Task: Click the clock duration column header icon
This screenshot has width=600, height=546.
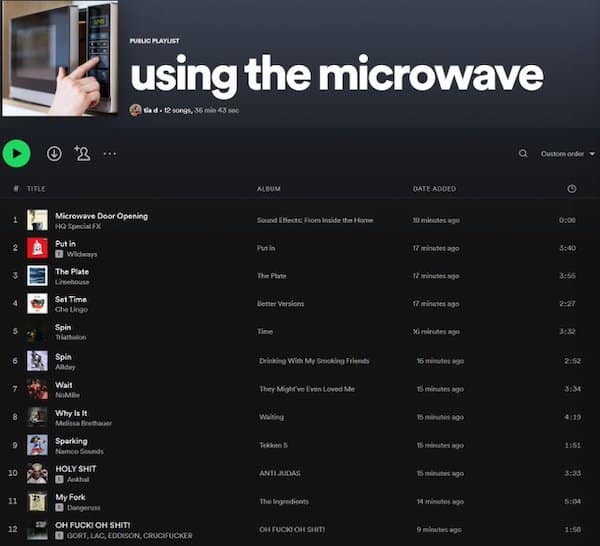Action: pos(571,188)
